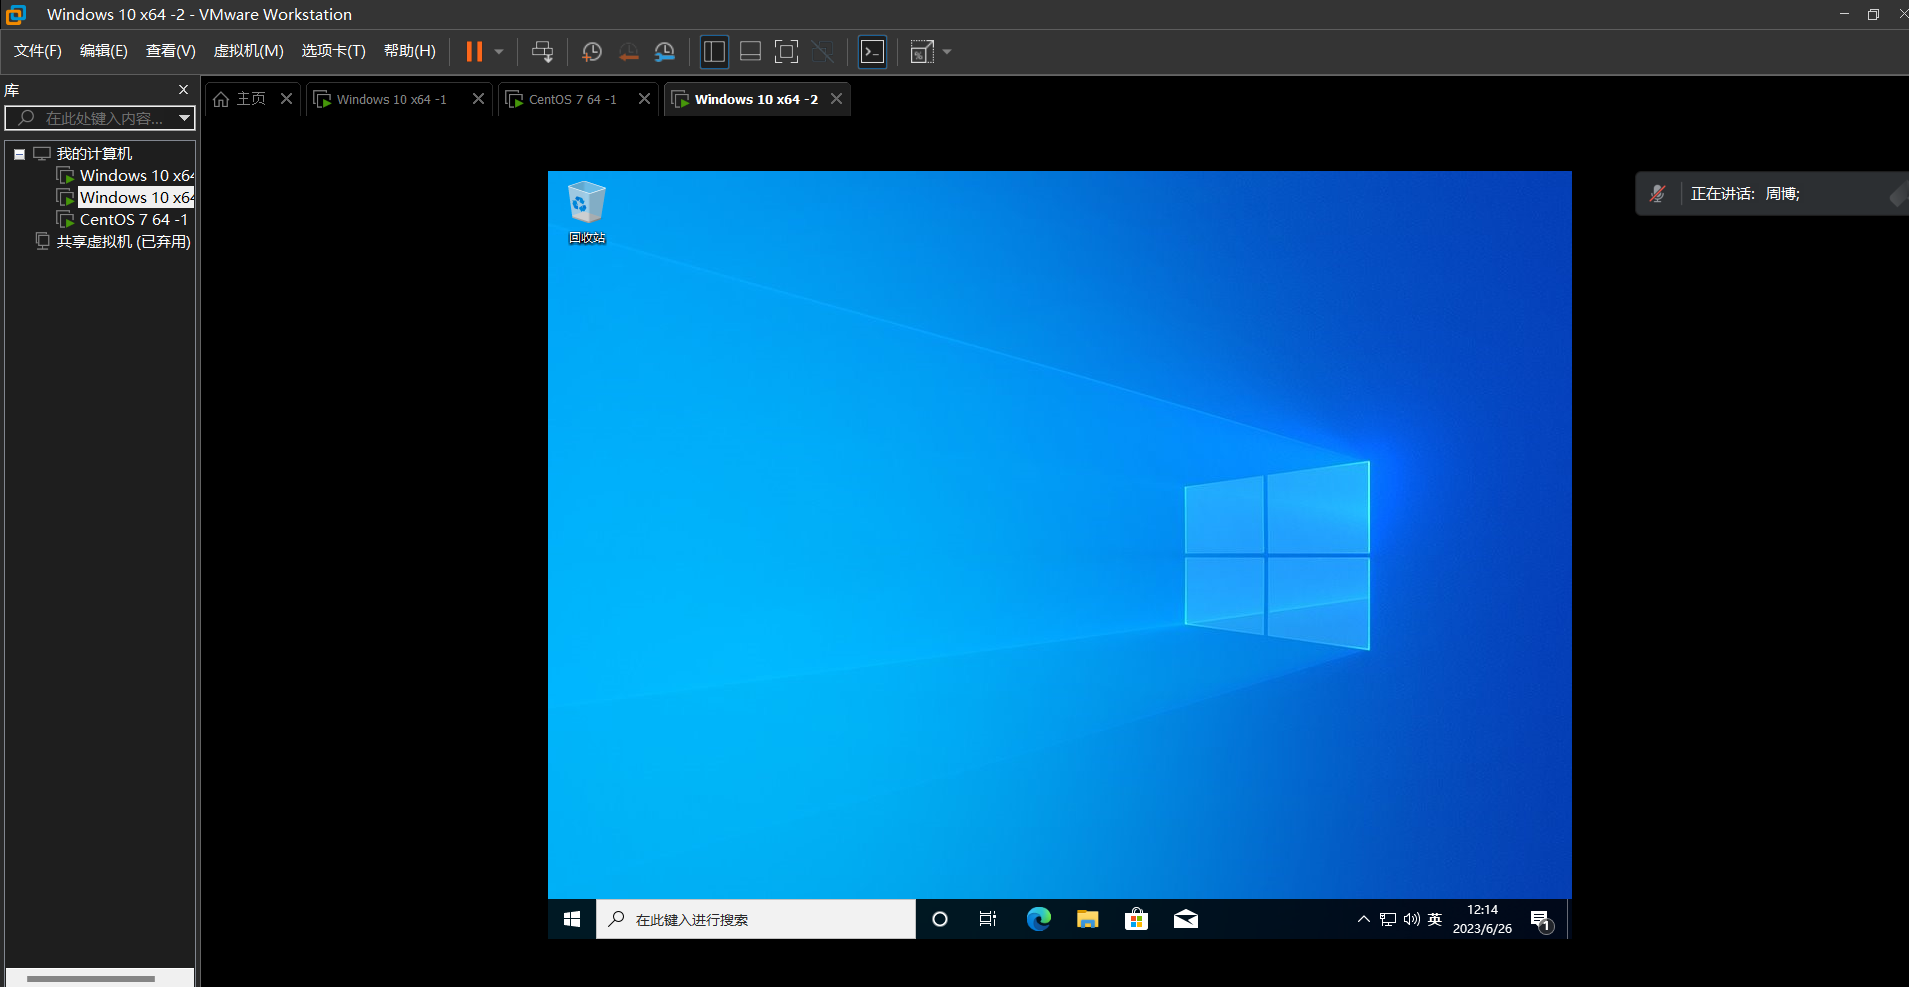Screen dimensions: 1909x987
Task: Open Task View on the guest taskbar
Action: (x=988, y=919)
